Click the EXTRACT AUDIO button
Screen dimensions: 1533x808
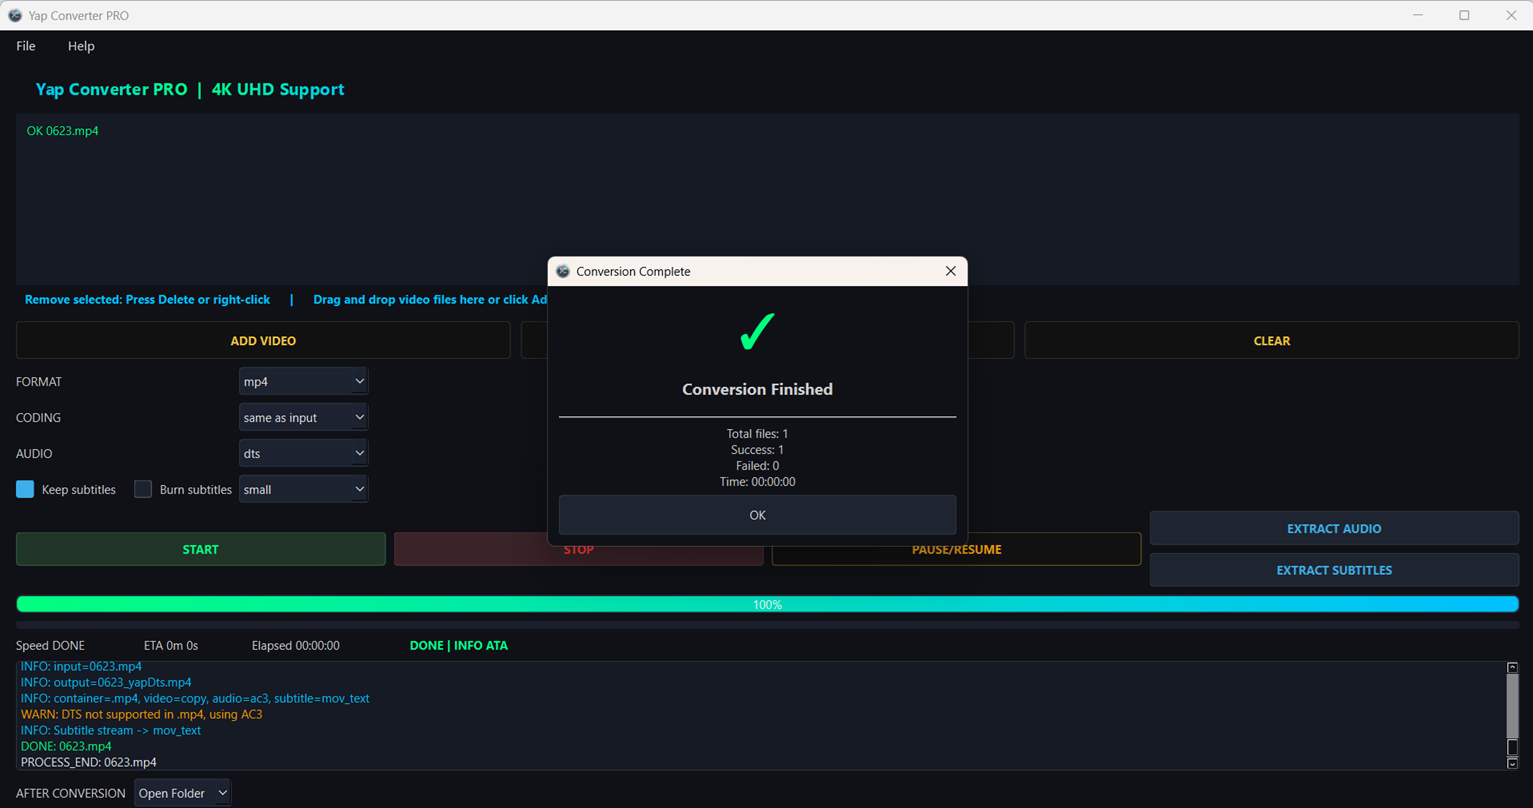coord(1334,528)
